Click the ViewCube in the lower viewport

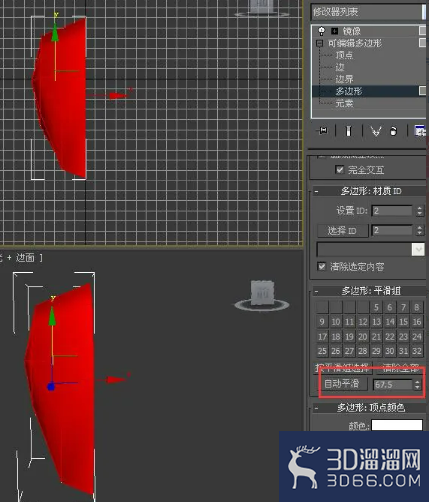262,294
